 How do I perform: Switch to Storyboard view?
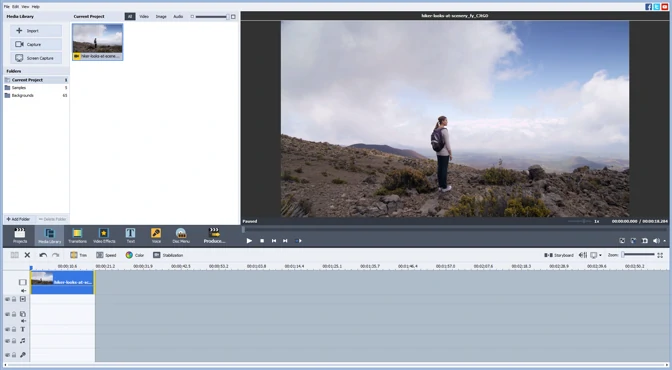pos(559,255)
